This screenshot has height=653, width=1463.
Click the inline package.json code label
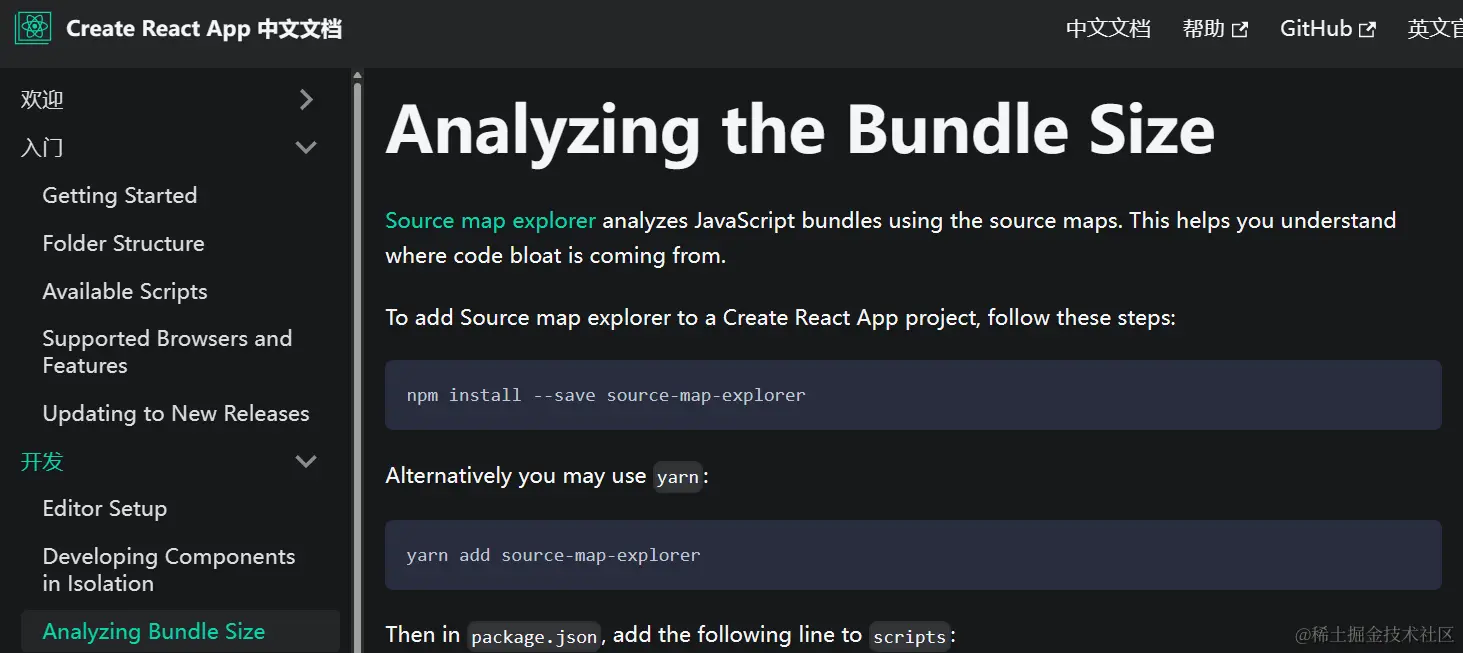[x=534, y=636]
